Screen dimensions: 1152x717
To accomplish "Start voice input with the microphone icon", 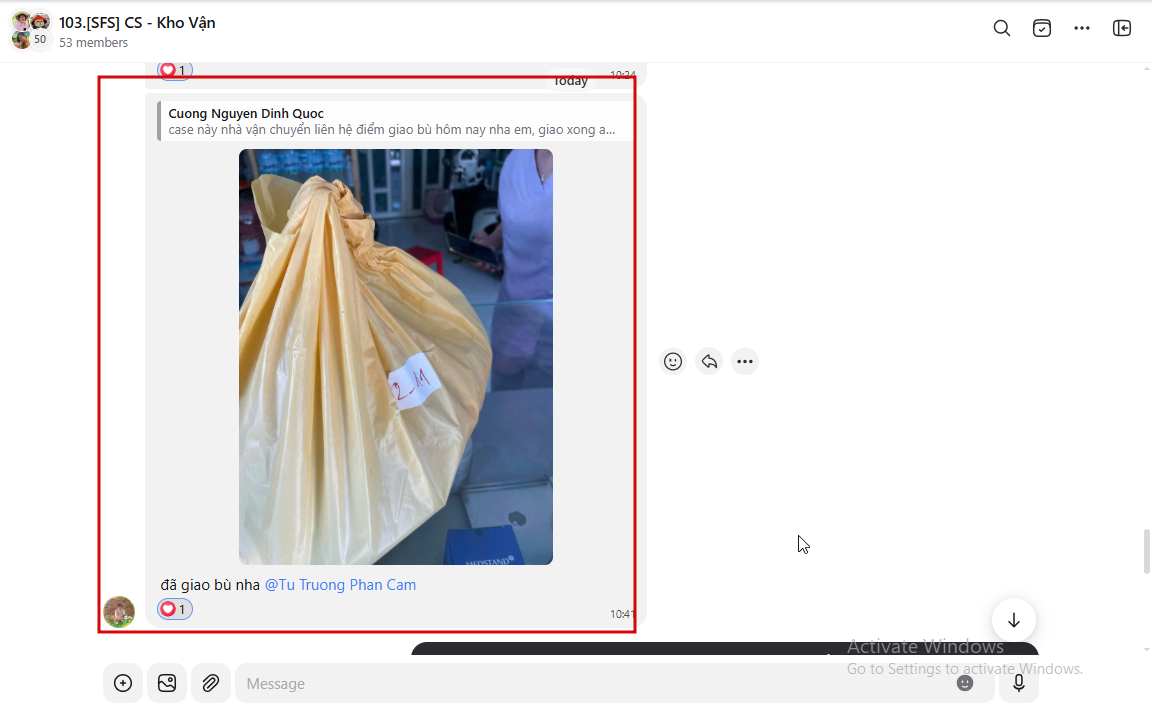I will click(1019, 683).
